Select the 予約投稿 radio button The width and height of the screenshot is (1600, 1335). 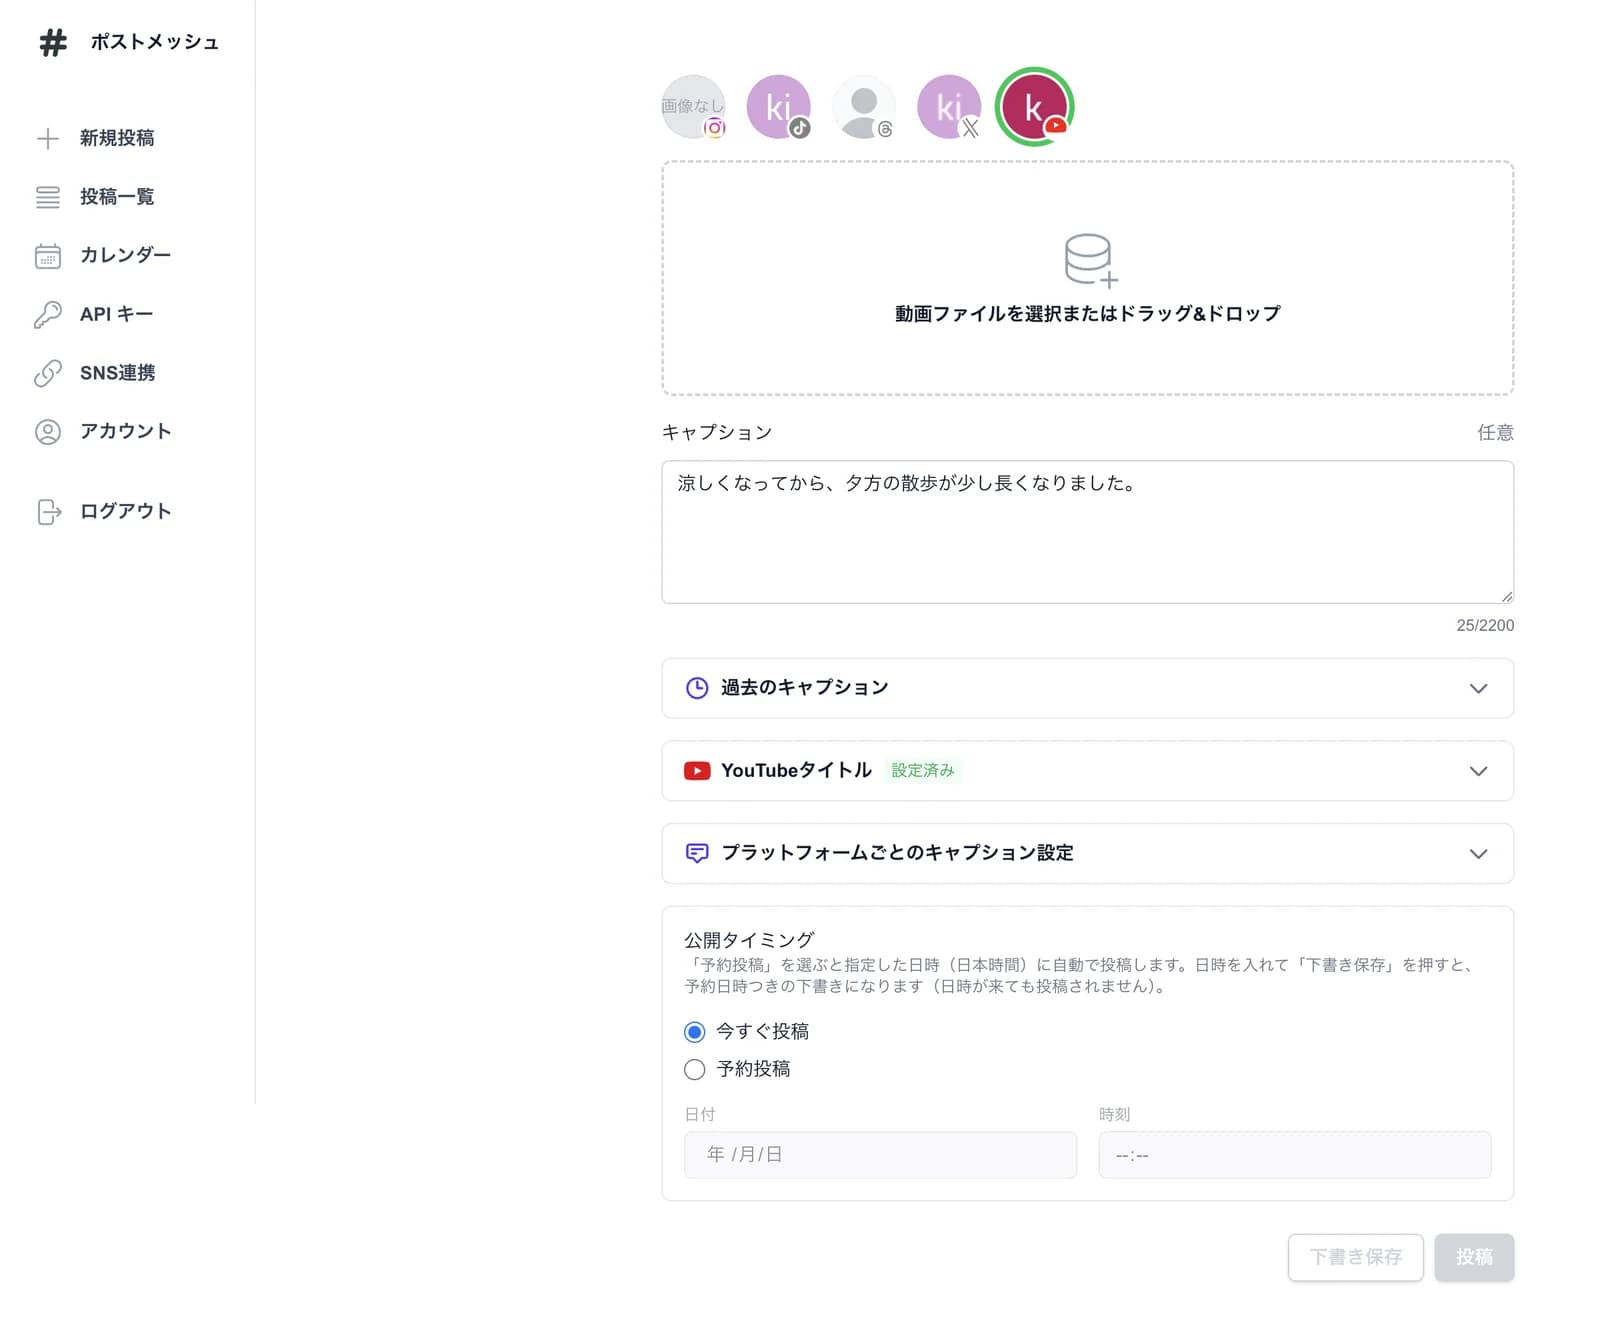[695, 1070]
